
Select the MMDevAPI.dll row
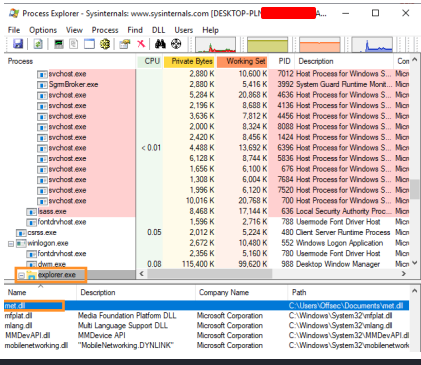pos(207,336)
